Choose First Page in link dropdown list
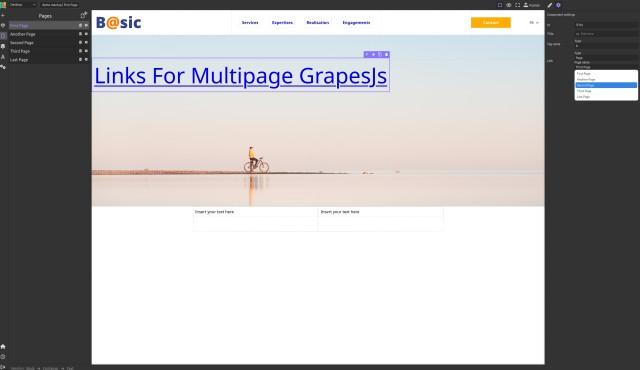This screenshot has height=370, width=640. [x=606, y=74]
